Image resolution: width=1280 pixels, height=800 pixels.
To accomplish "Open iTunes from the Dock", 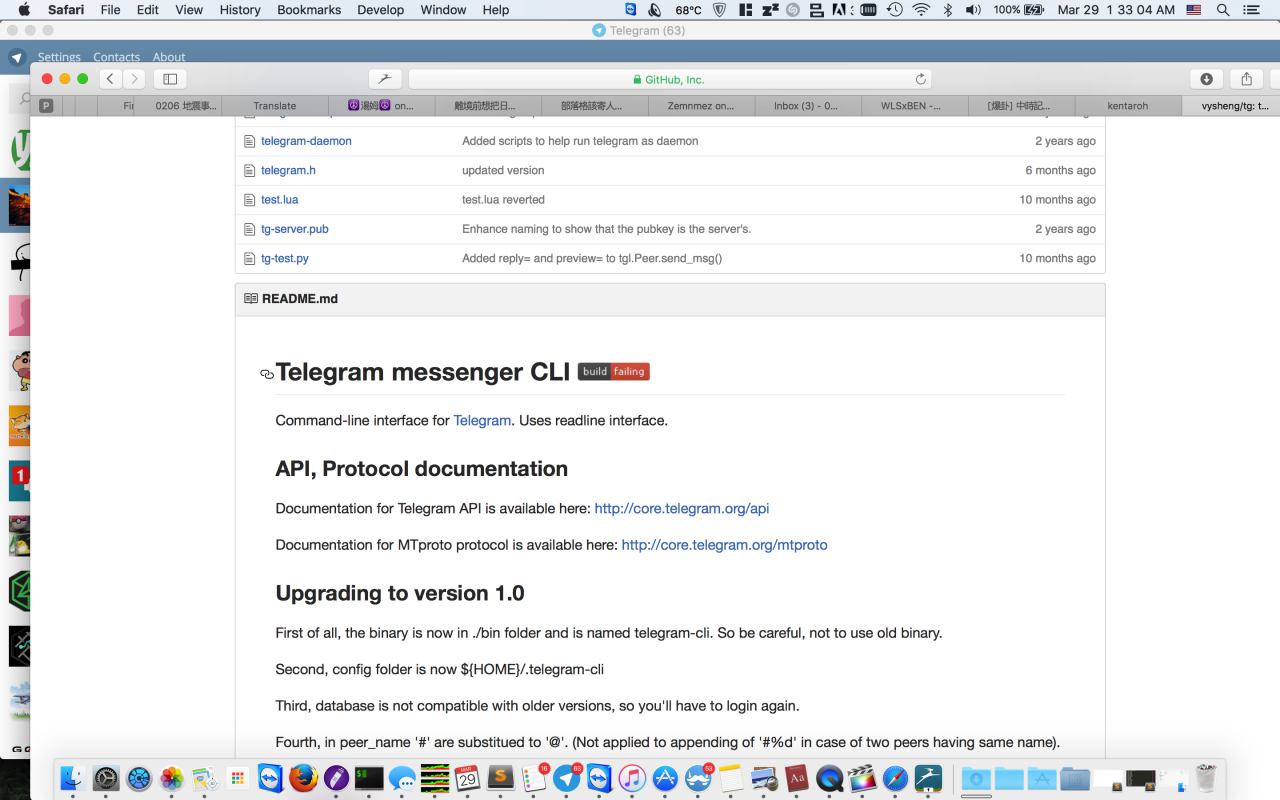I will (x=632, y=778).
